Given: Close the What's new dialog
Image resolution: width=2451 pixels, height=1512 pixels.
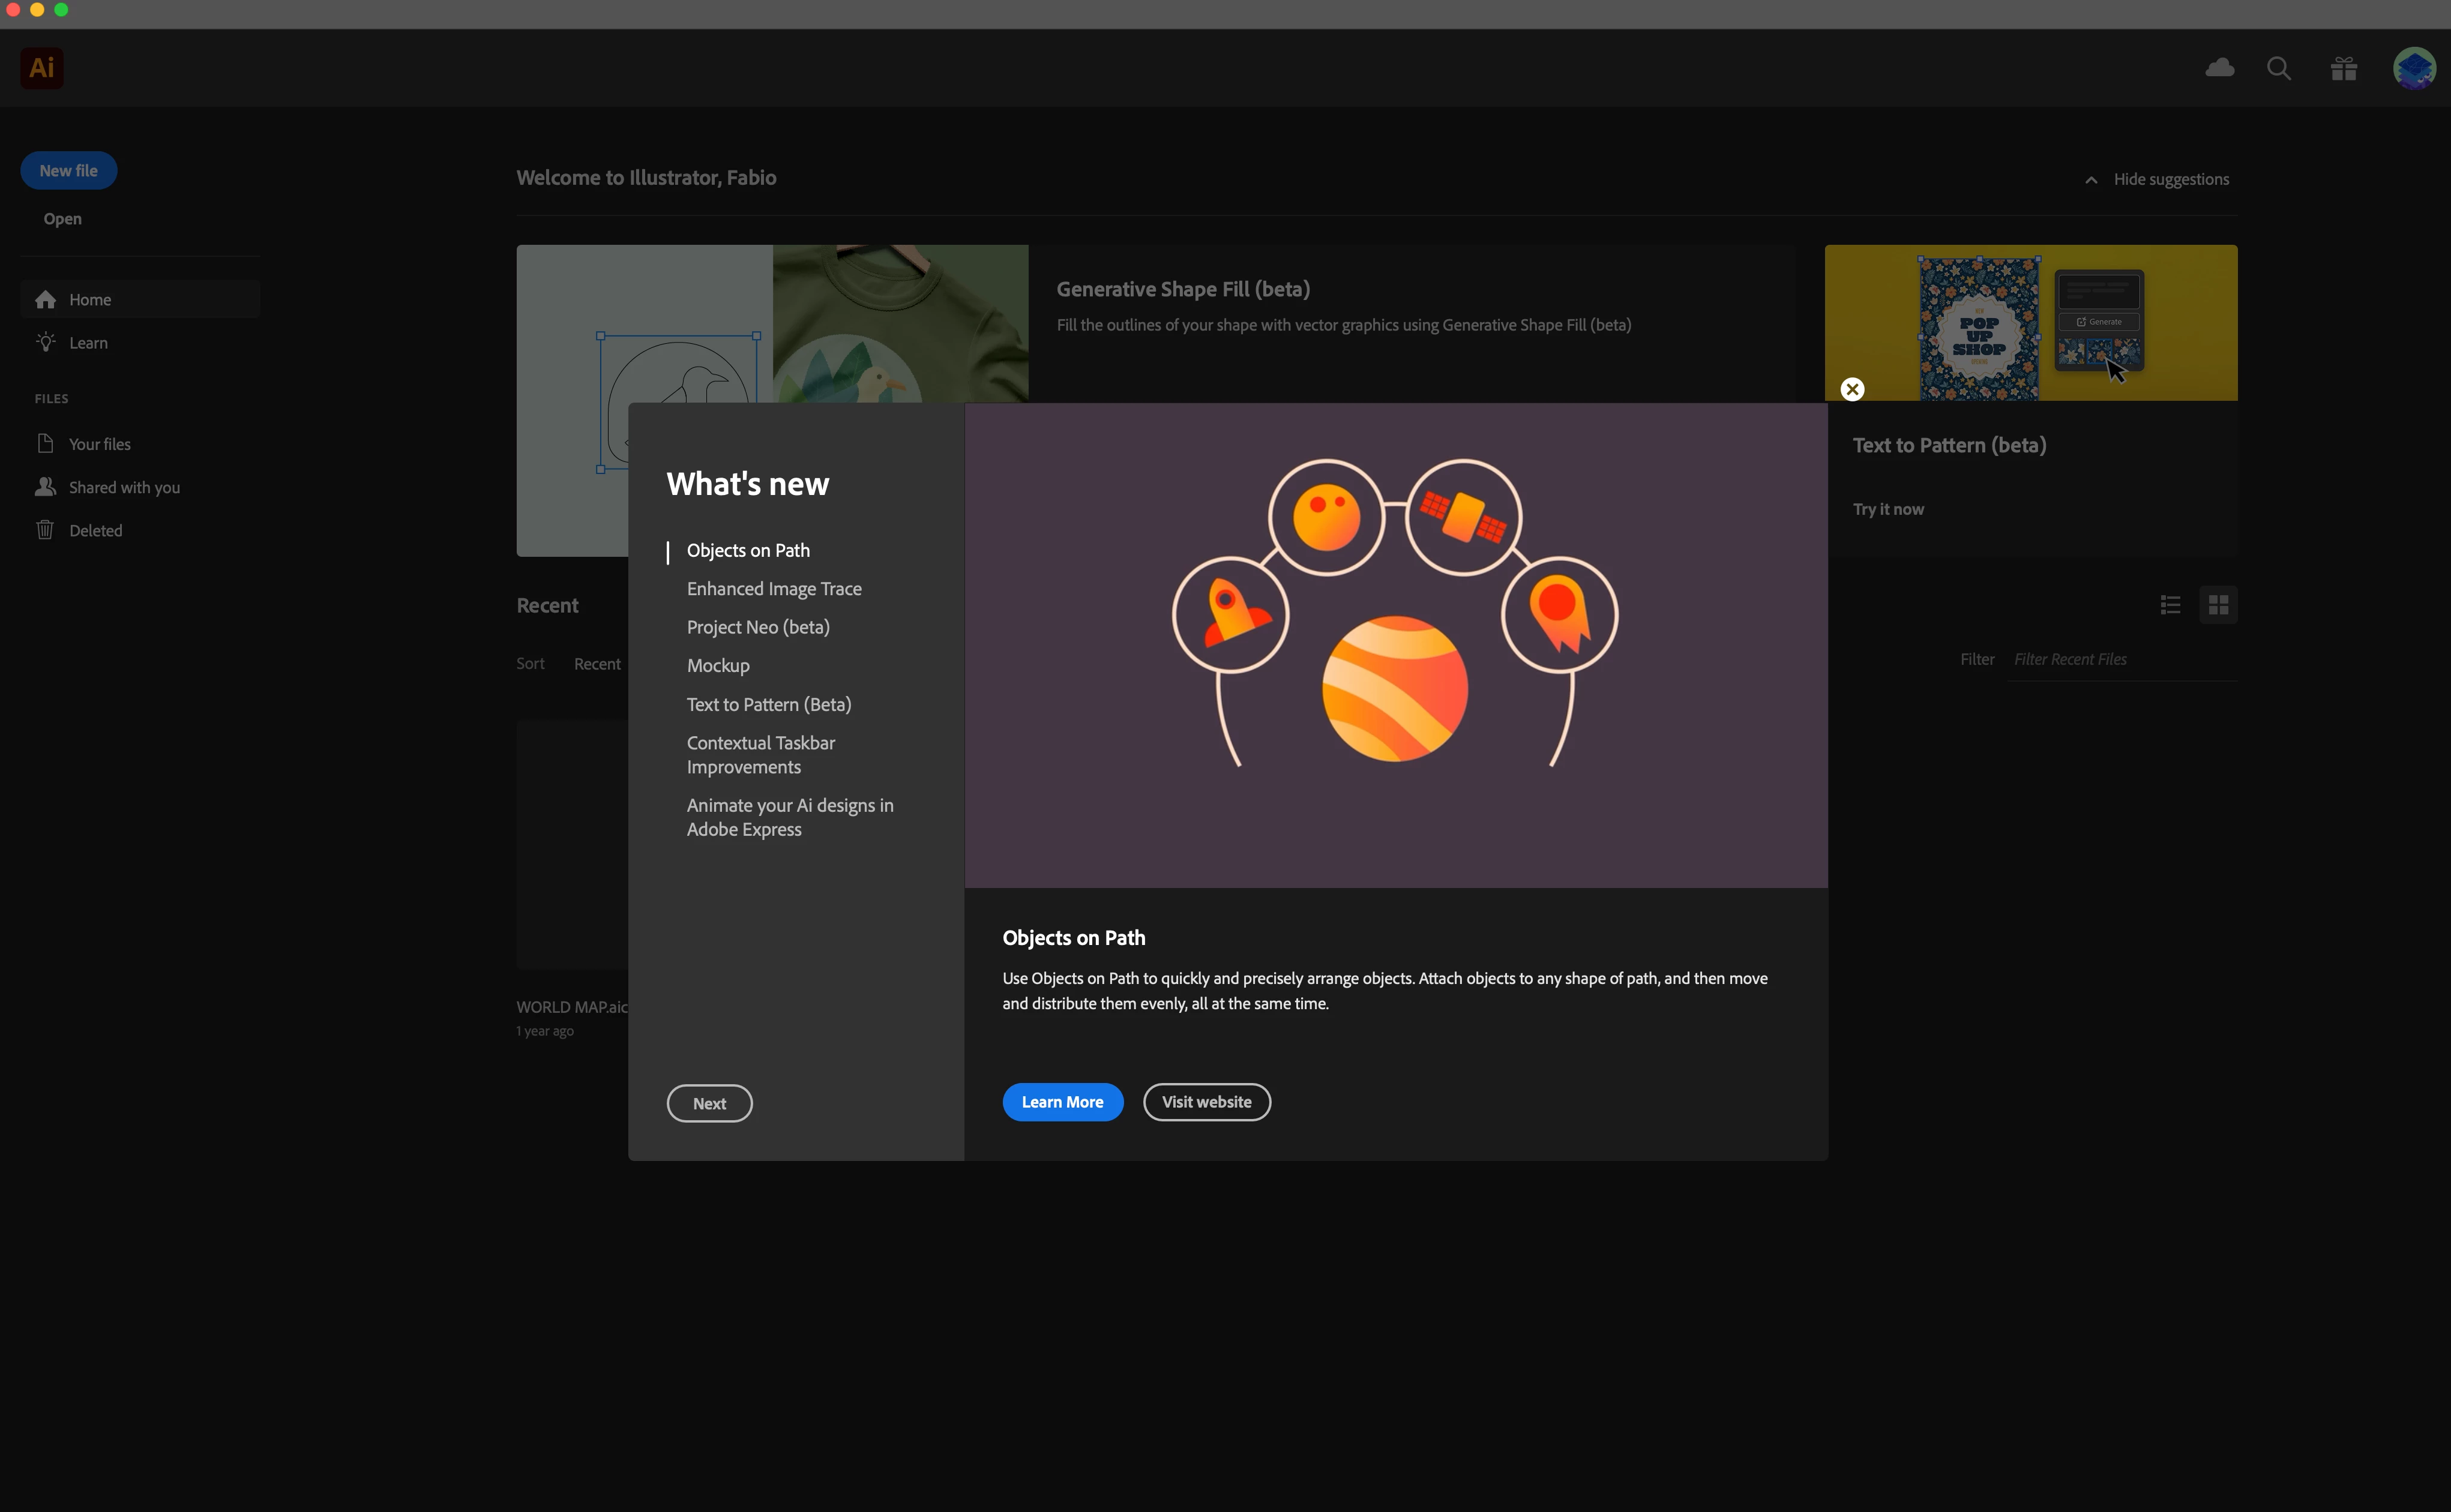Looking at the screenshot, I should (1852, 389).
